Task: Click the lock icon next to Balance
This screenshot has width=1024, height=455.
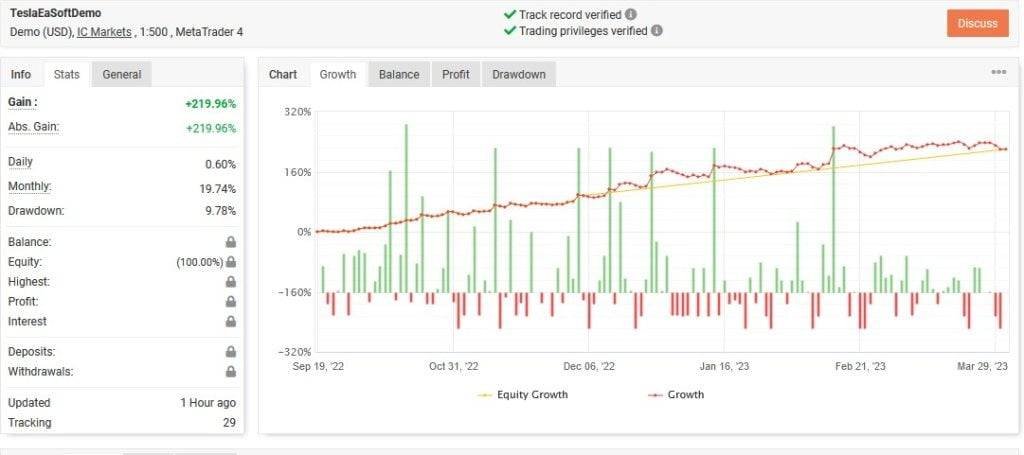Action: pyautogui.click(x=231, y=242)
